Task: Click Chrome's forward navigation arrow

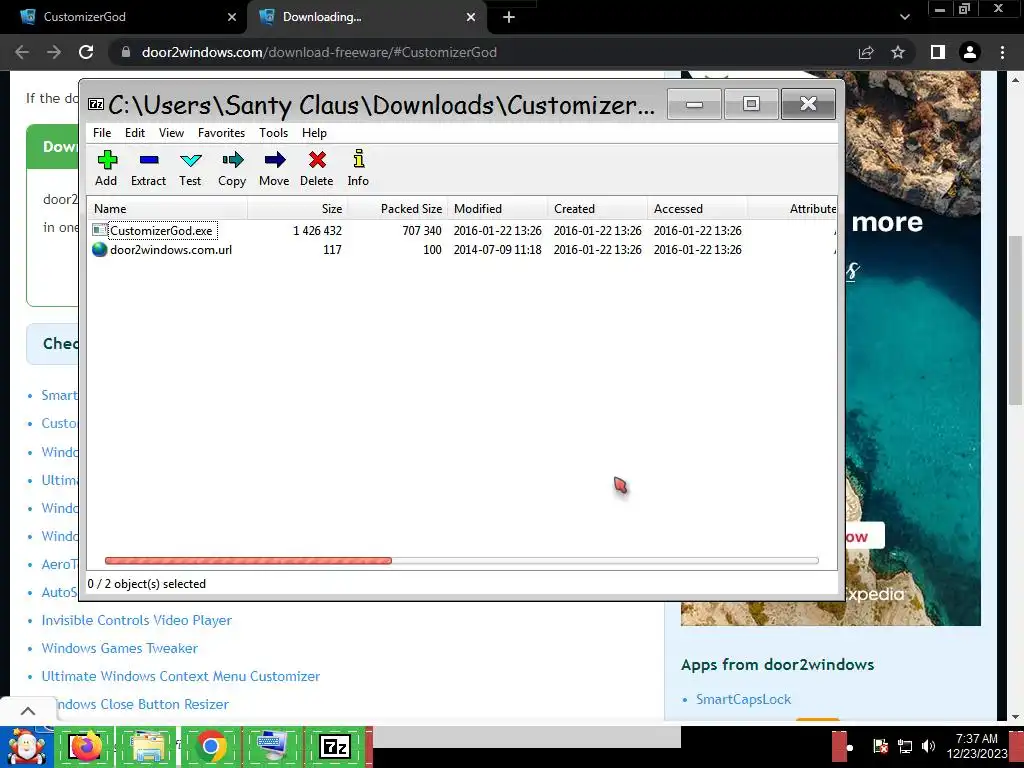Action: (54, 52)
